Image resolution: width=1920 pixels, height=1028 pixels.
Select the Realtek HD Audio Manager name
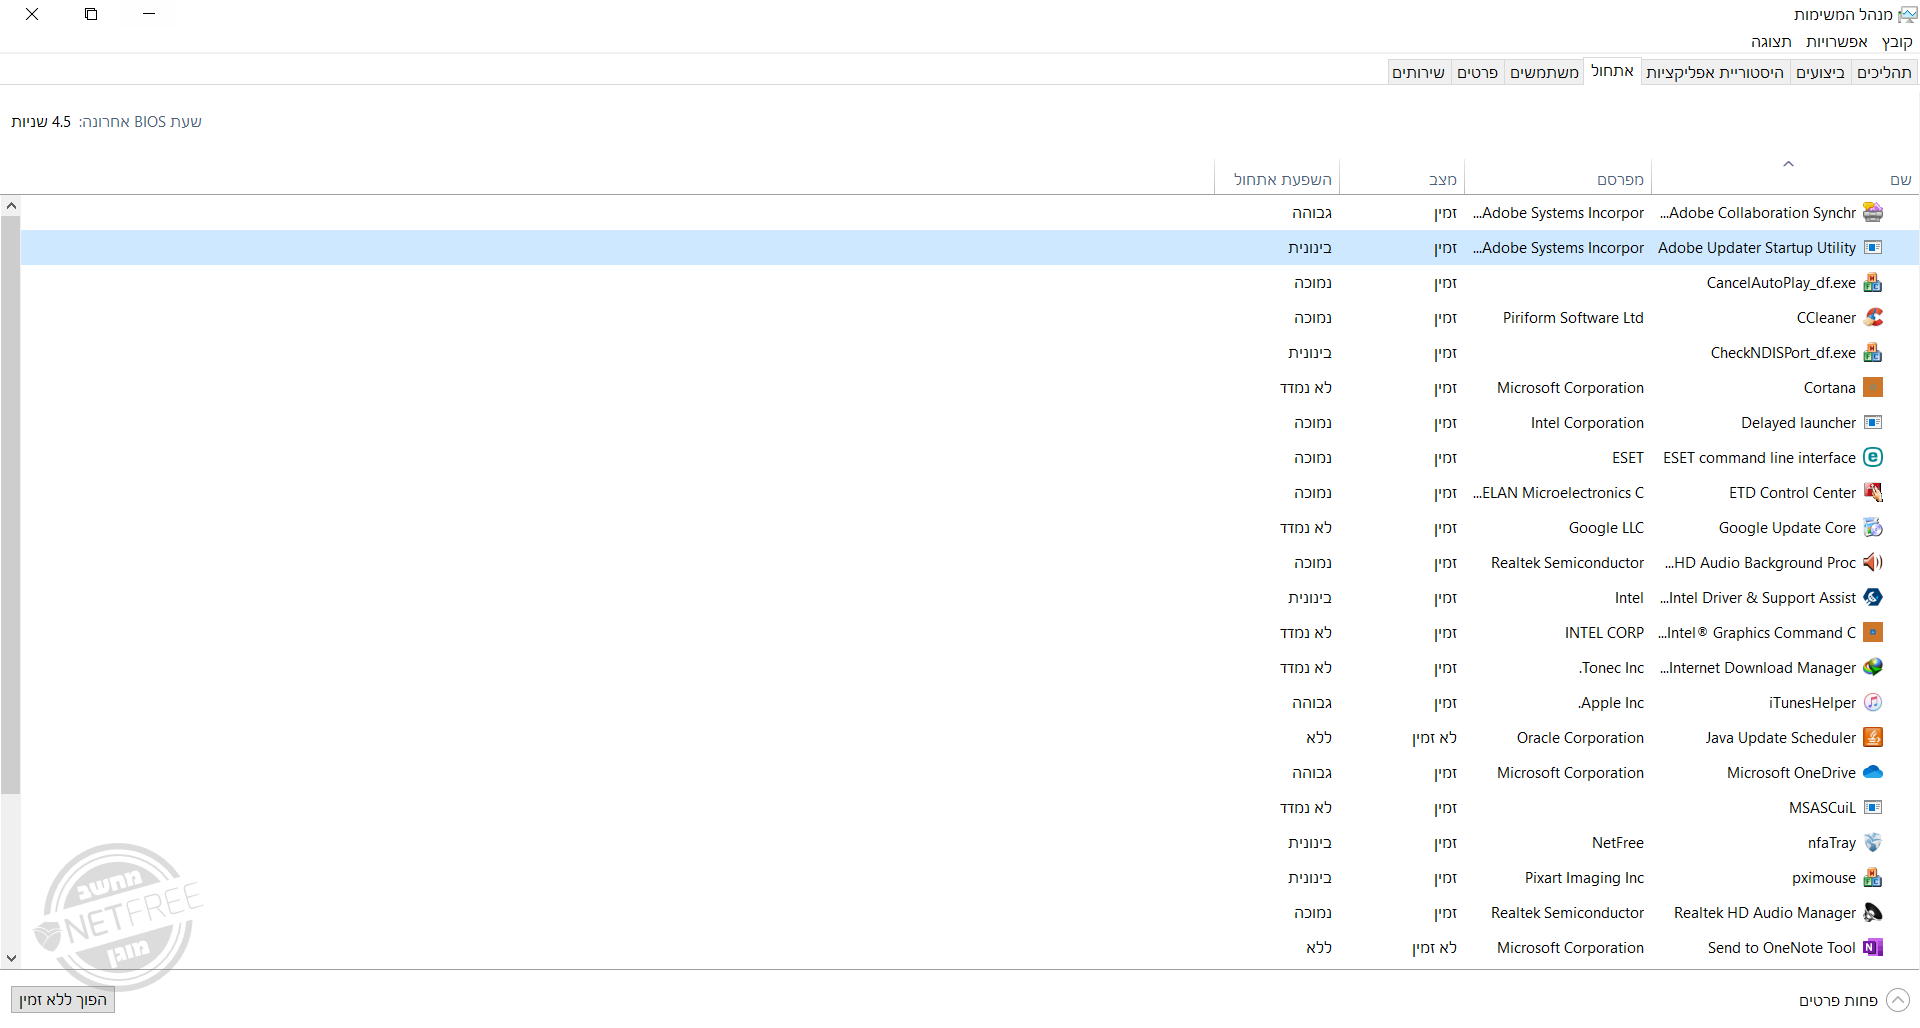(x=1765, y=913)
